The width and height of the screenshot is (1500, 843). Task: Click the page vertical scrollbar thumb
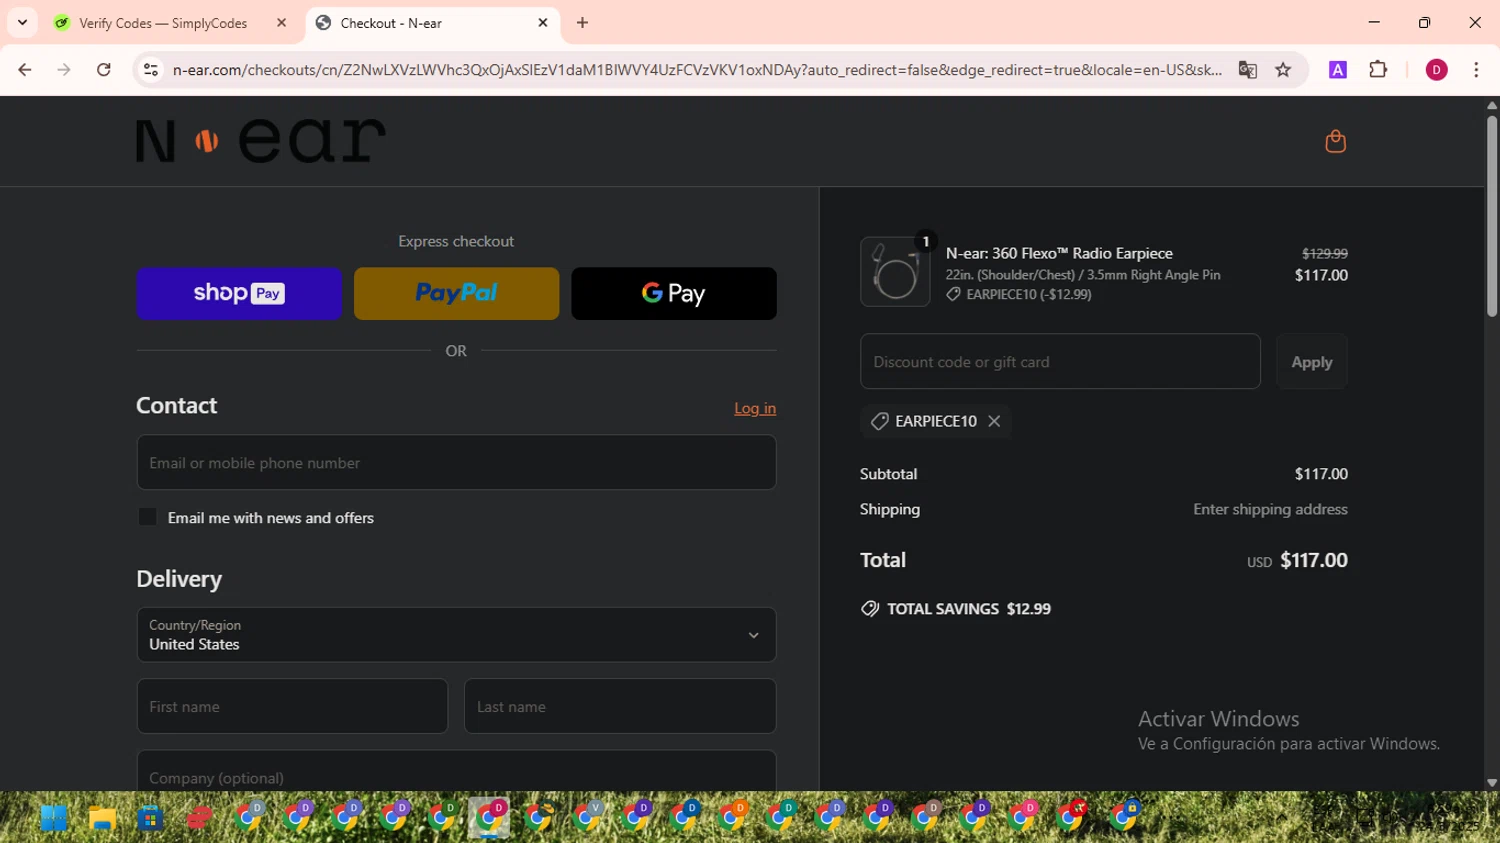tap(1492, 215)
